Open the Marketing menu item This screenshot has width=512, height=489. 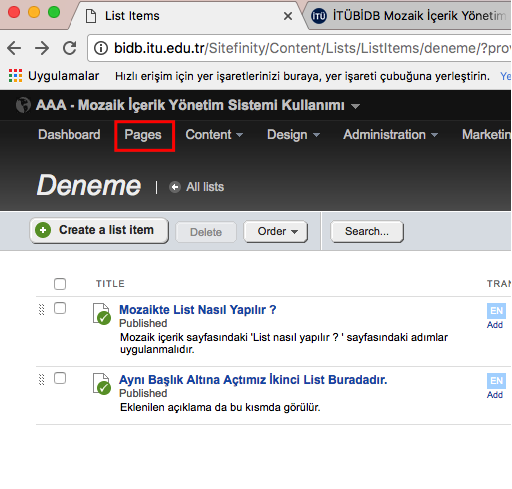486,135
